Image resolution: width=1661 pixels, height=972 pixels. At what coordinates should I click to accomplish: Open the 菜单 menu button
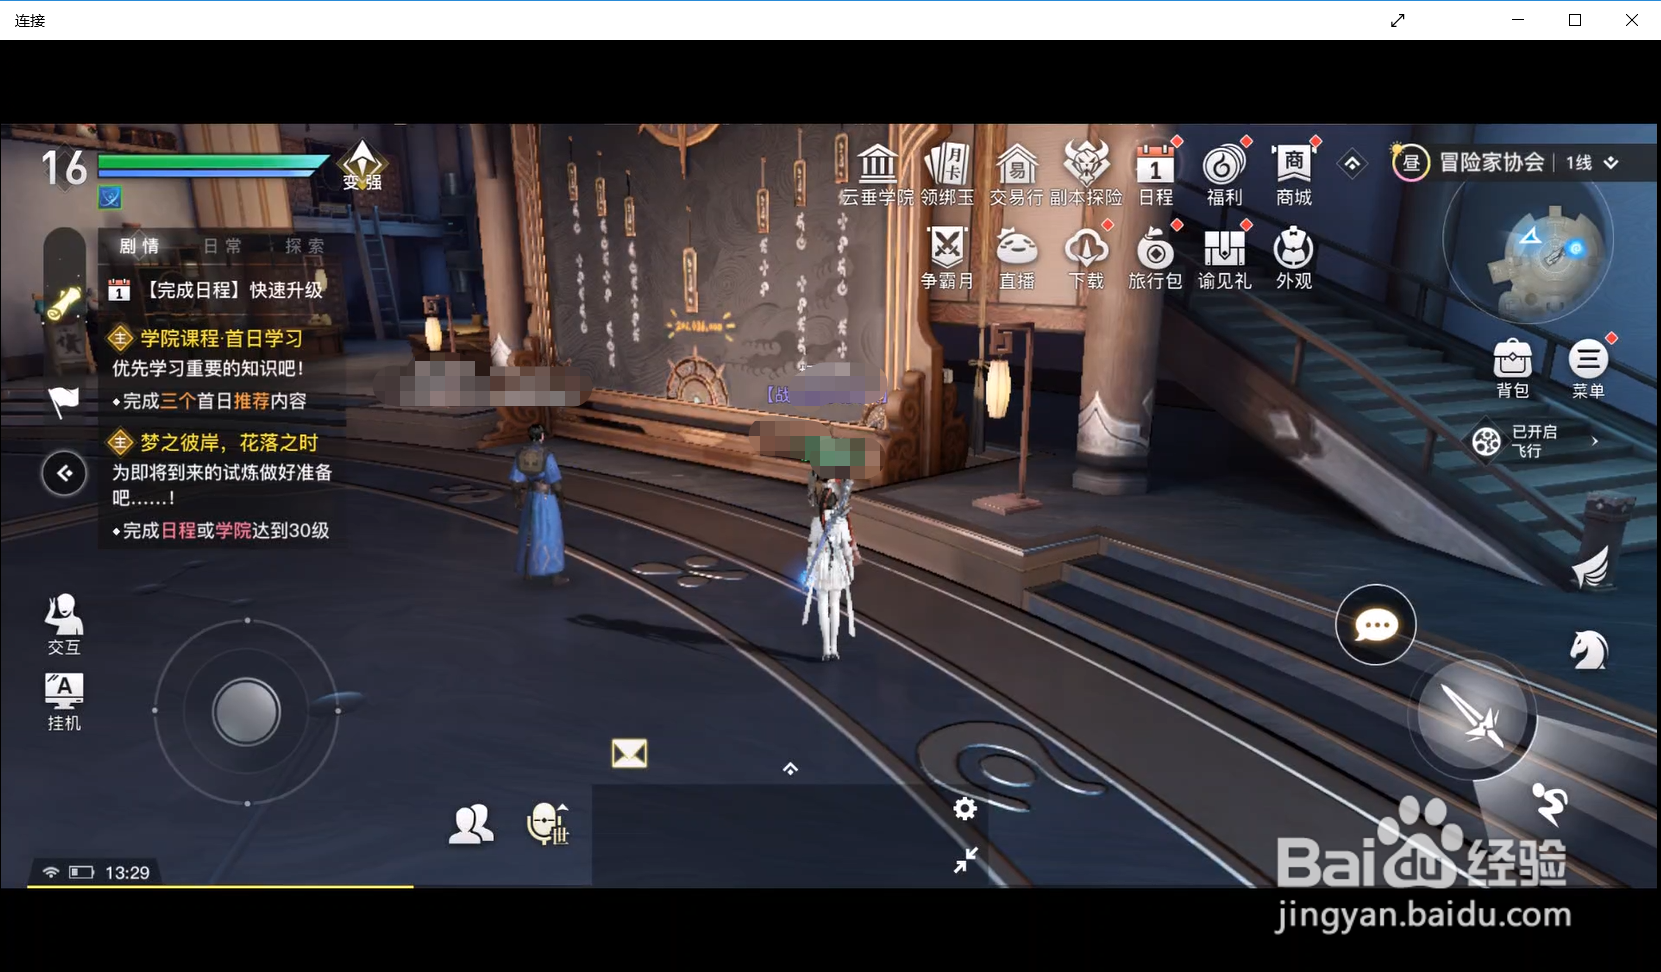[x=1588, y=367]
